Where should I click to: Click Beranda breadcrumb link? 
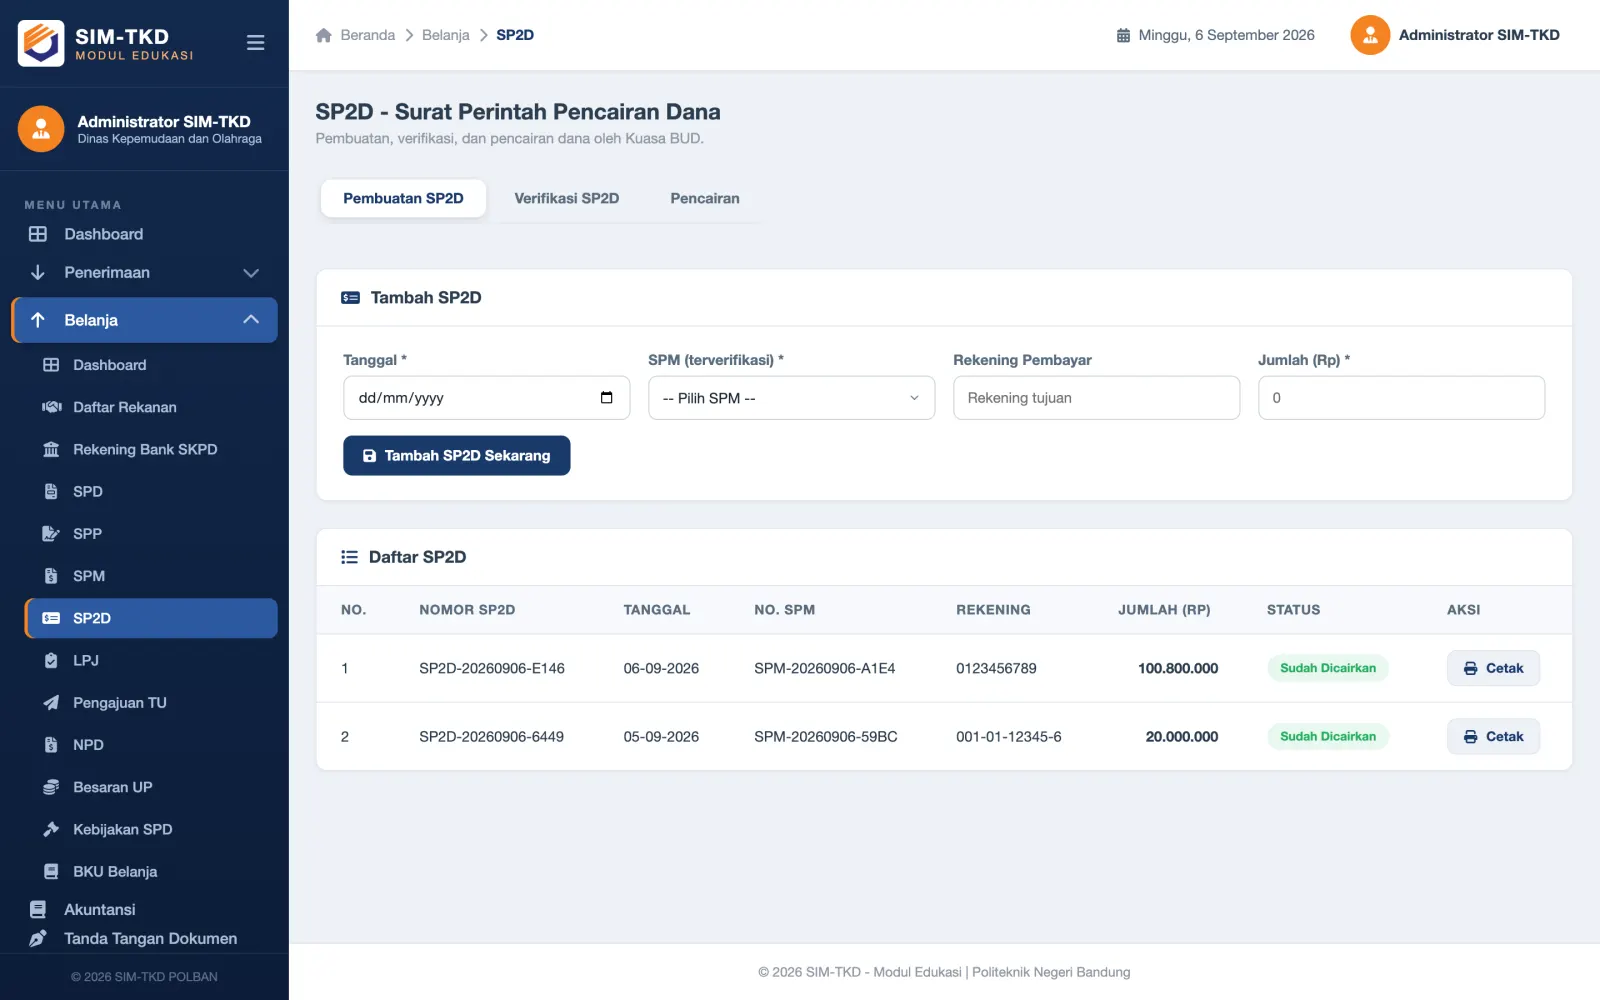tap(368, 35)
